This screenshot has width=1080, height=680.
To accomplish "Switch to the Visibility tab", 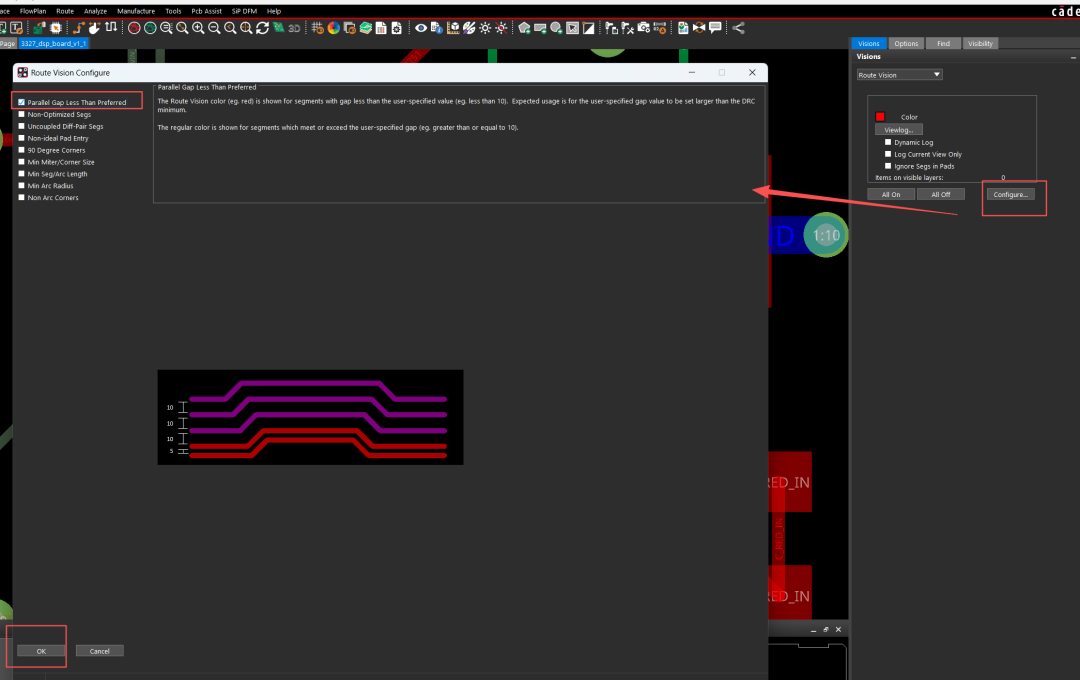I will point(980,44).
